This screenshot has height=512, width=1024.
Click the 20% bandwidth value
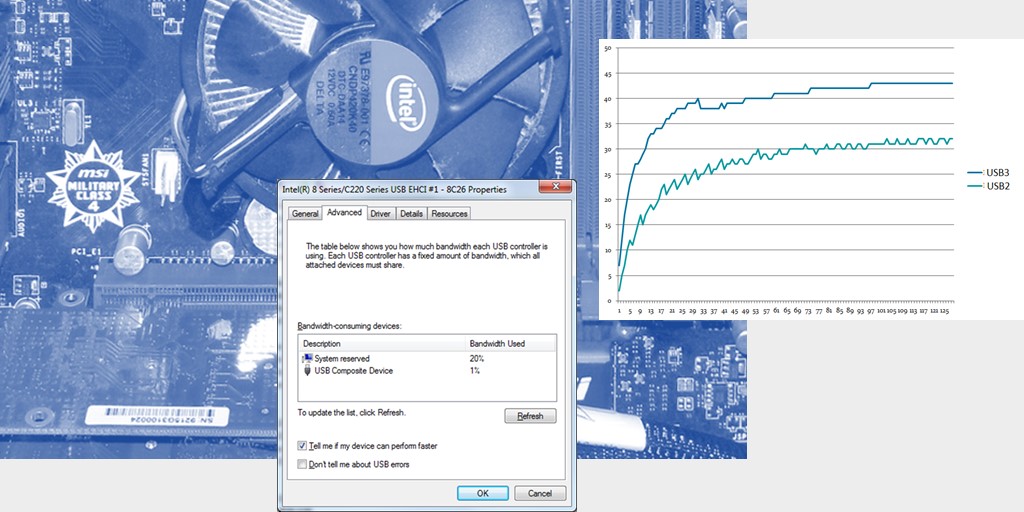[x=477, y=359]
